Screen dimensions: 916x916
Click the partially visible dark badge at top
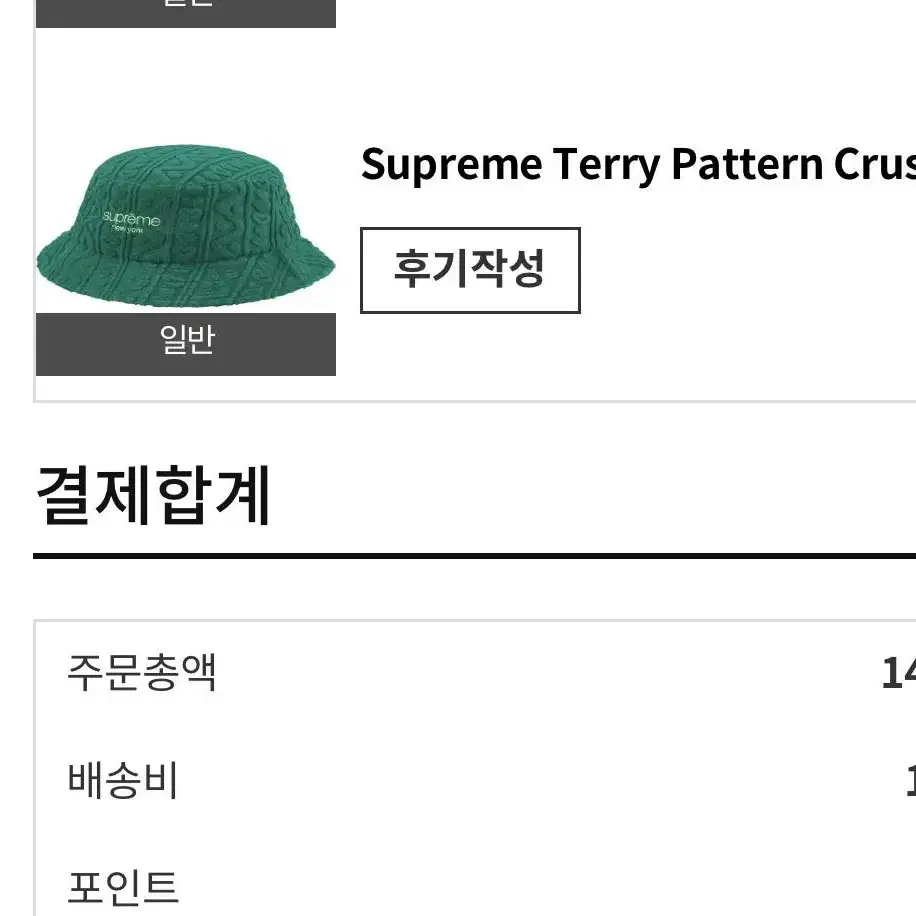pyautogui.click(x=186, y=13)
